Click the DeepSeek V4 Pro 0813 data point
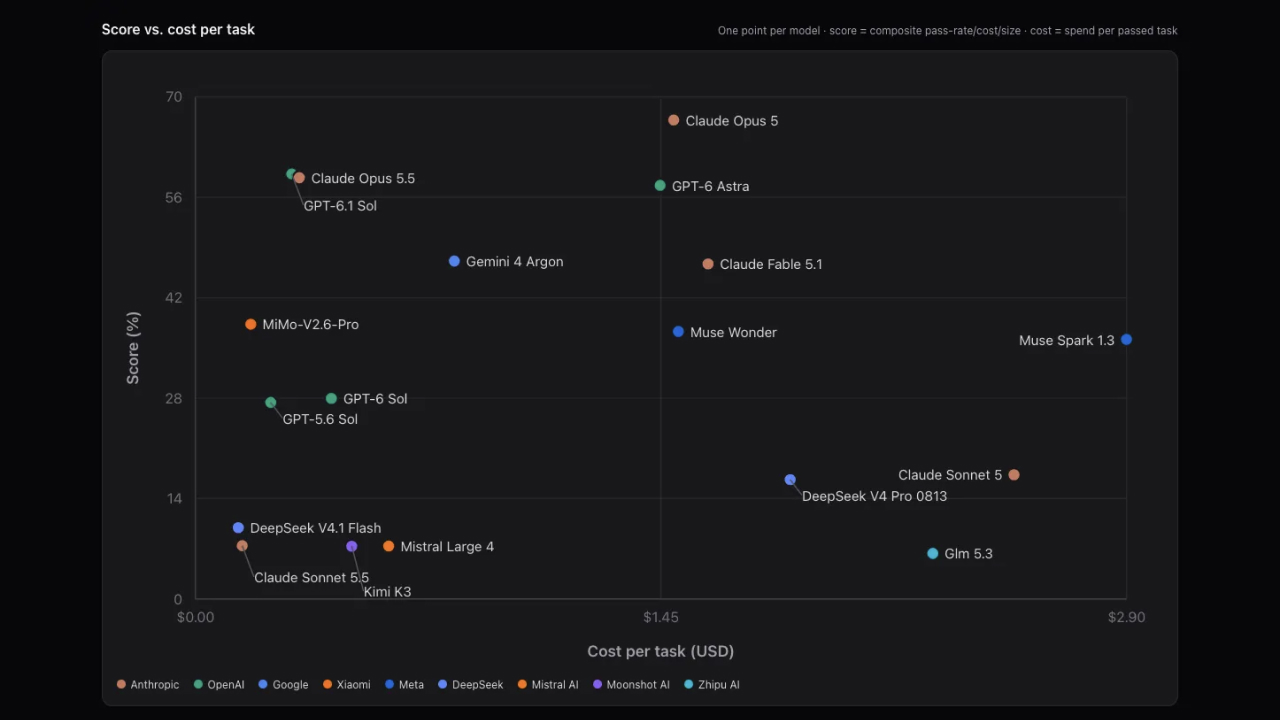Image resolution: width=1280 pixels, height=720 pixels. coord(790,480)
